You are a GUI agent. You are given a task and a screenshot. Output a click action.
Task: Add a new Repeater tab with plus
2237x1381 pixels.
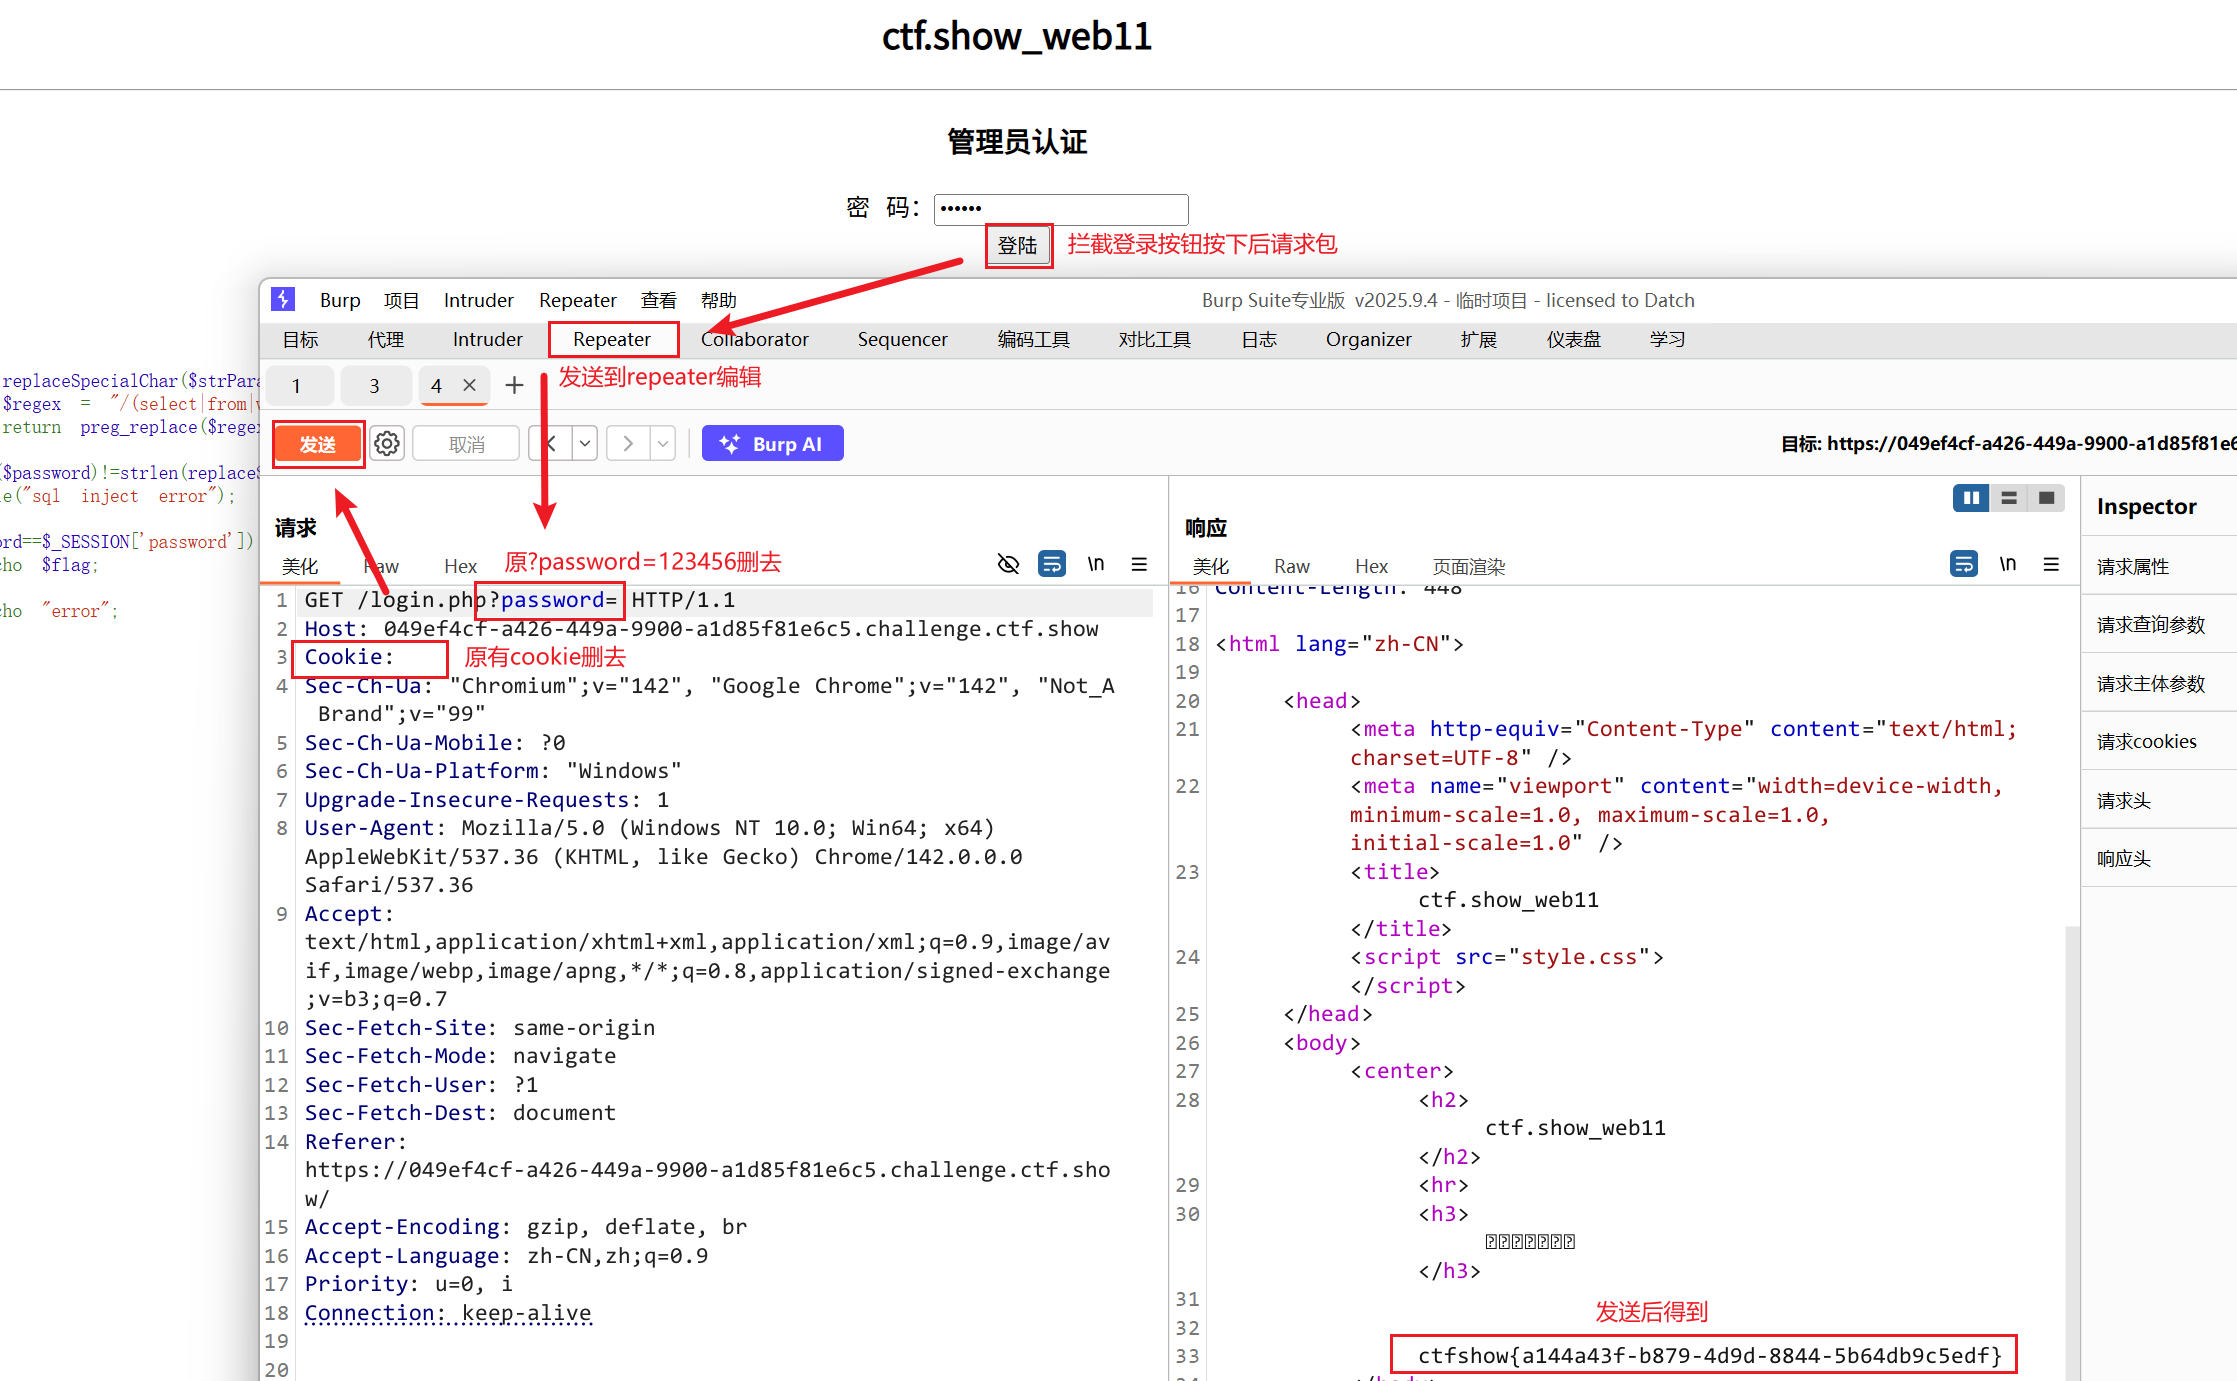(x=514, y=385)
